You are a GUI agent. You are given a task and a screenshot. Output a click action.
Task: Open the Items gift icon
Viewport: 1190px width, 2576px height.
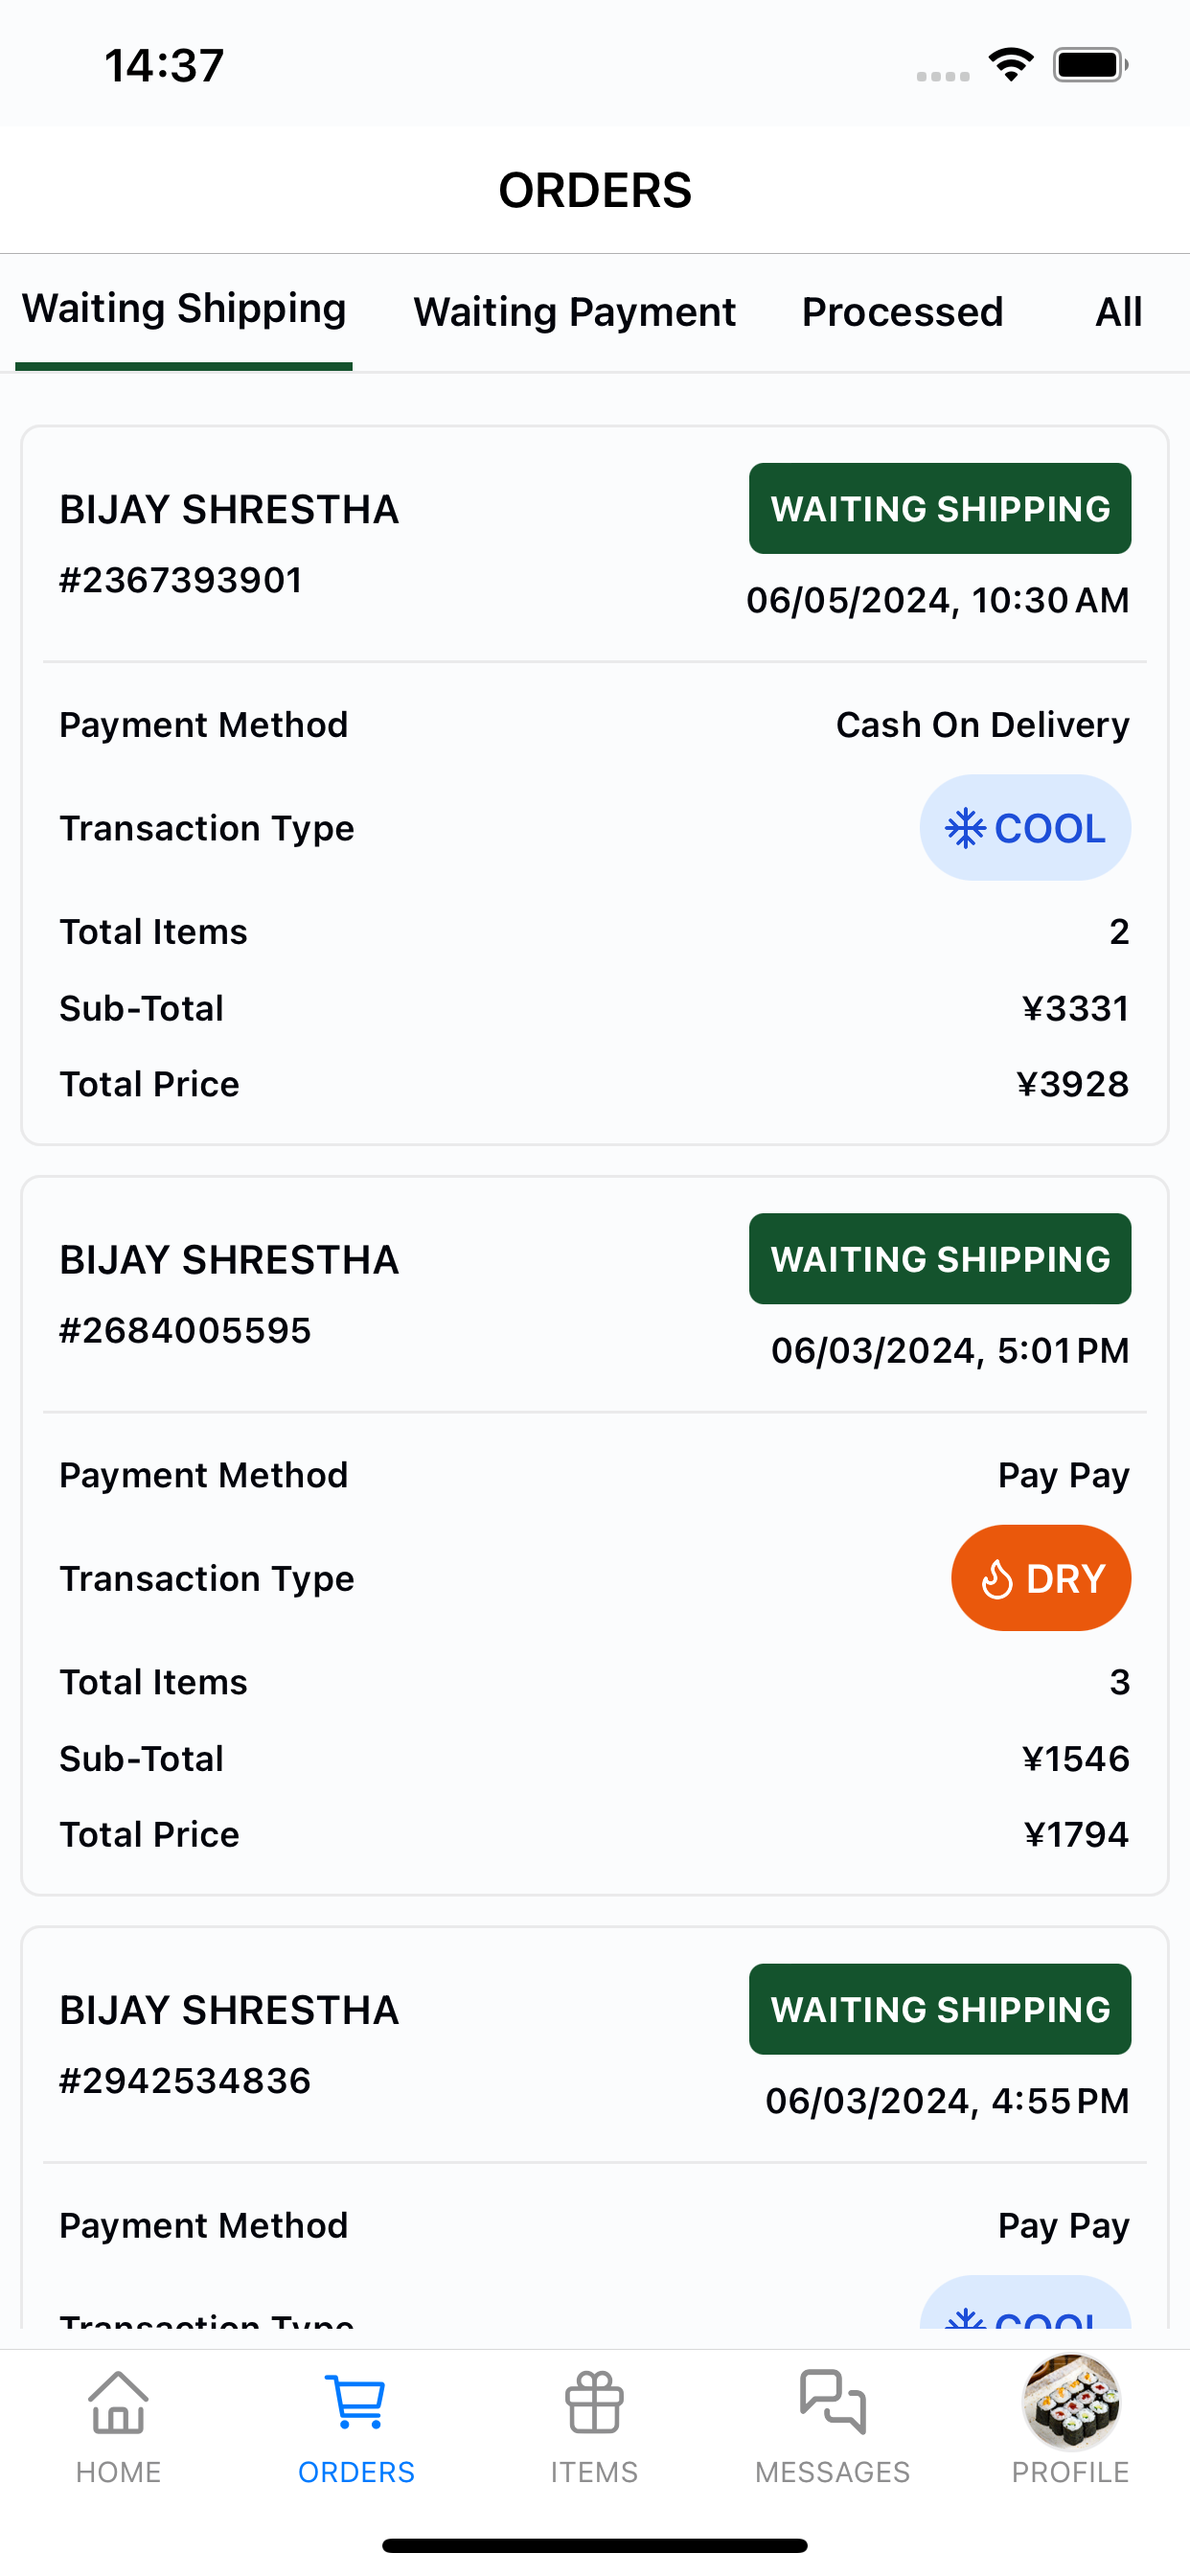tap(594, 2403)
